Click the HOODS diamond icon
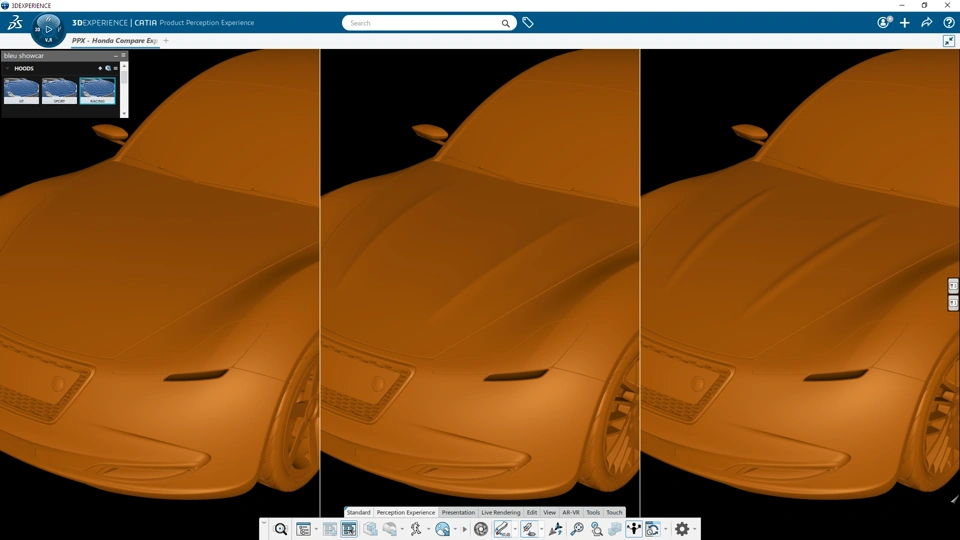The image size is (960, 540). tap(100, 69)
